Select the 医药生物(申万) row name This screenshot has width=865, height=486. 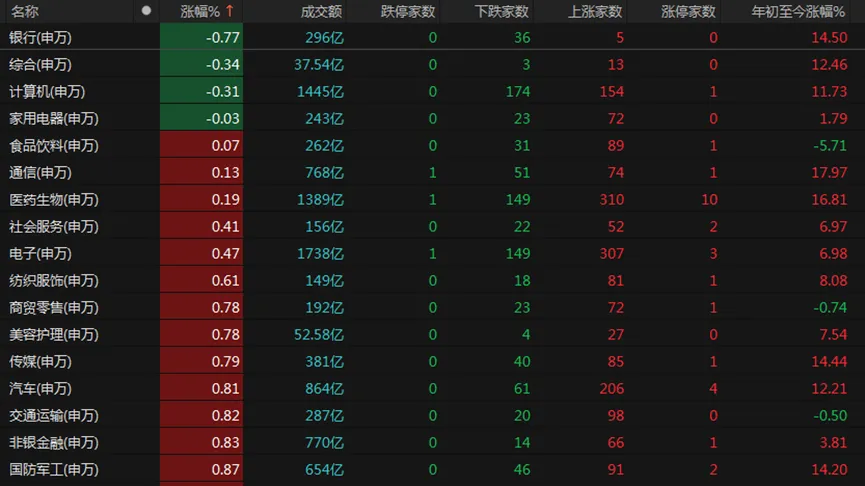click(54, 200)
